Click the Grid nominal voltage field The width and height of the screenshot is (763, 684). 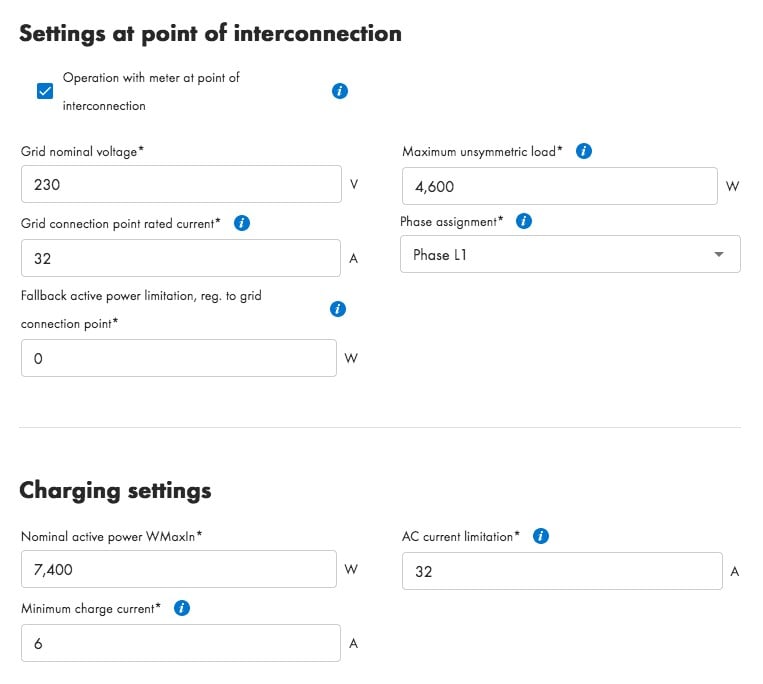click(181, 184)
